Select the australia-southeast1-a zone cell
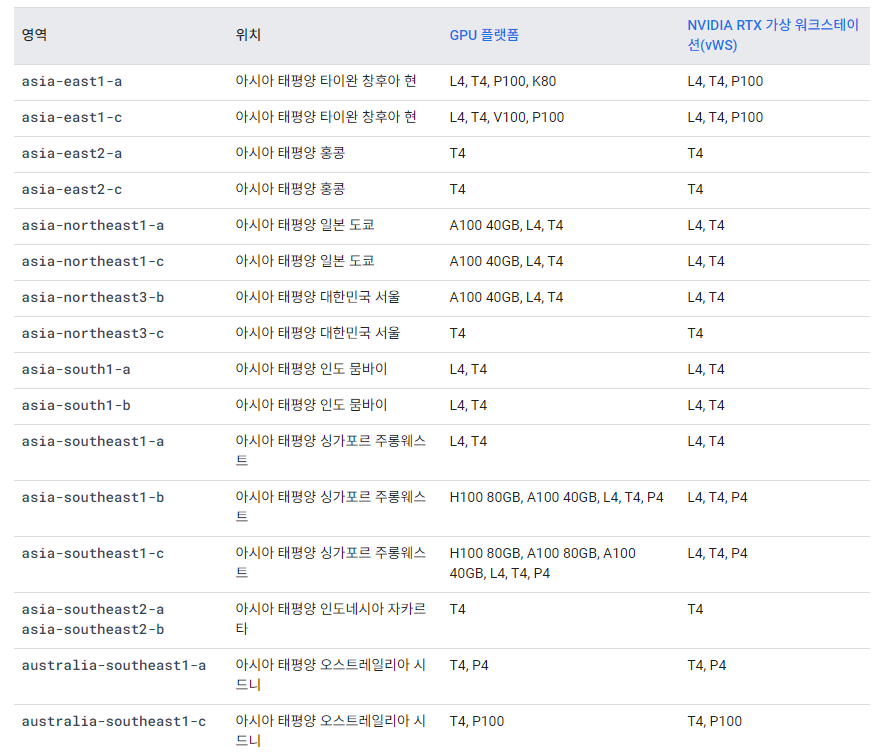This screenshot has width=886, height=754. pyautogui.click(x=114, y=666)
